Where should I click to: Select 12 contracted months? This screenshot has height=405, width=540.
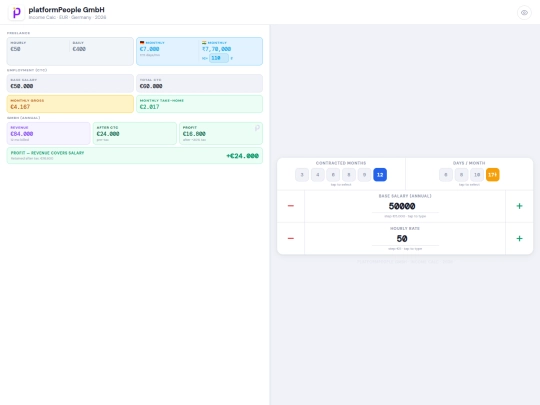point(380,175)
